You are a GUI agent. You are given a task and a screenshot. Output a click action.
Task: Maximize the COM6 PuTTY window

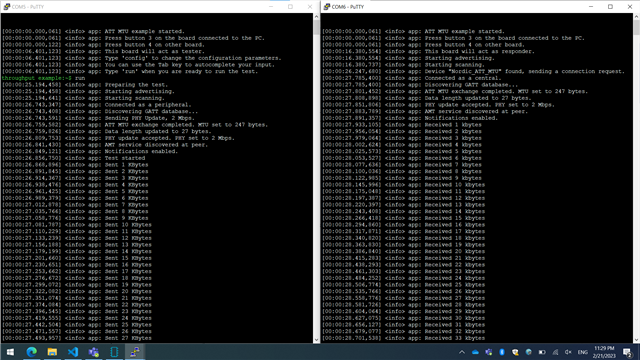610,7
